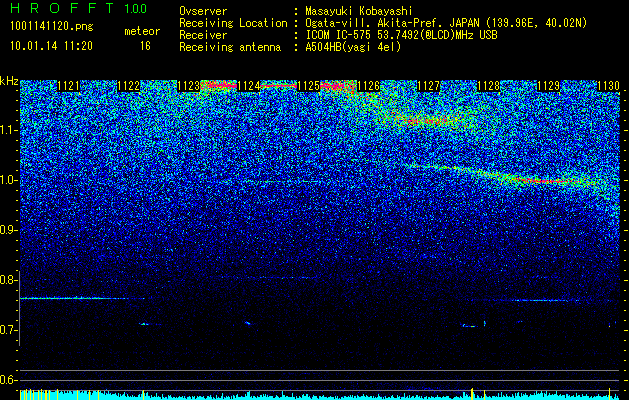The width and height of the screenshot is (629, 400).
Task: Click the 1129 time marker
Action: tap(548, 86)
